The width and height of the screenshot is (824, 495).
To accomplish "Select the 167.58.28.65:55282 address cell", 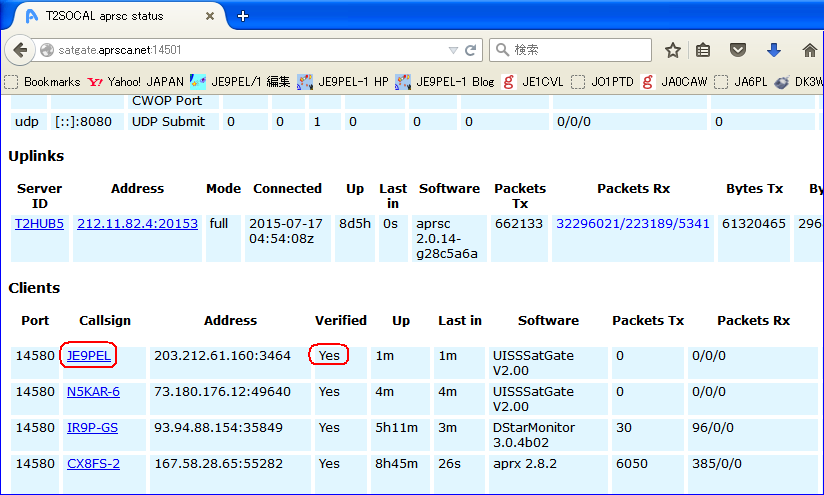I will pyautogui.click(x=230, y=473).
